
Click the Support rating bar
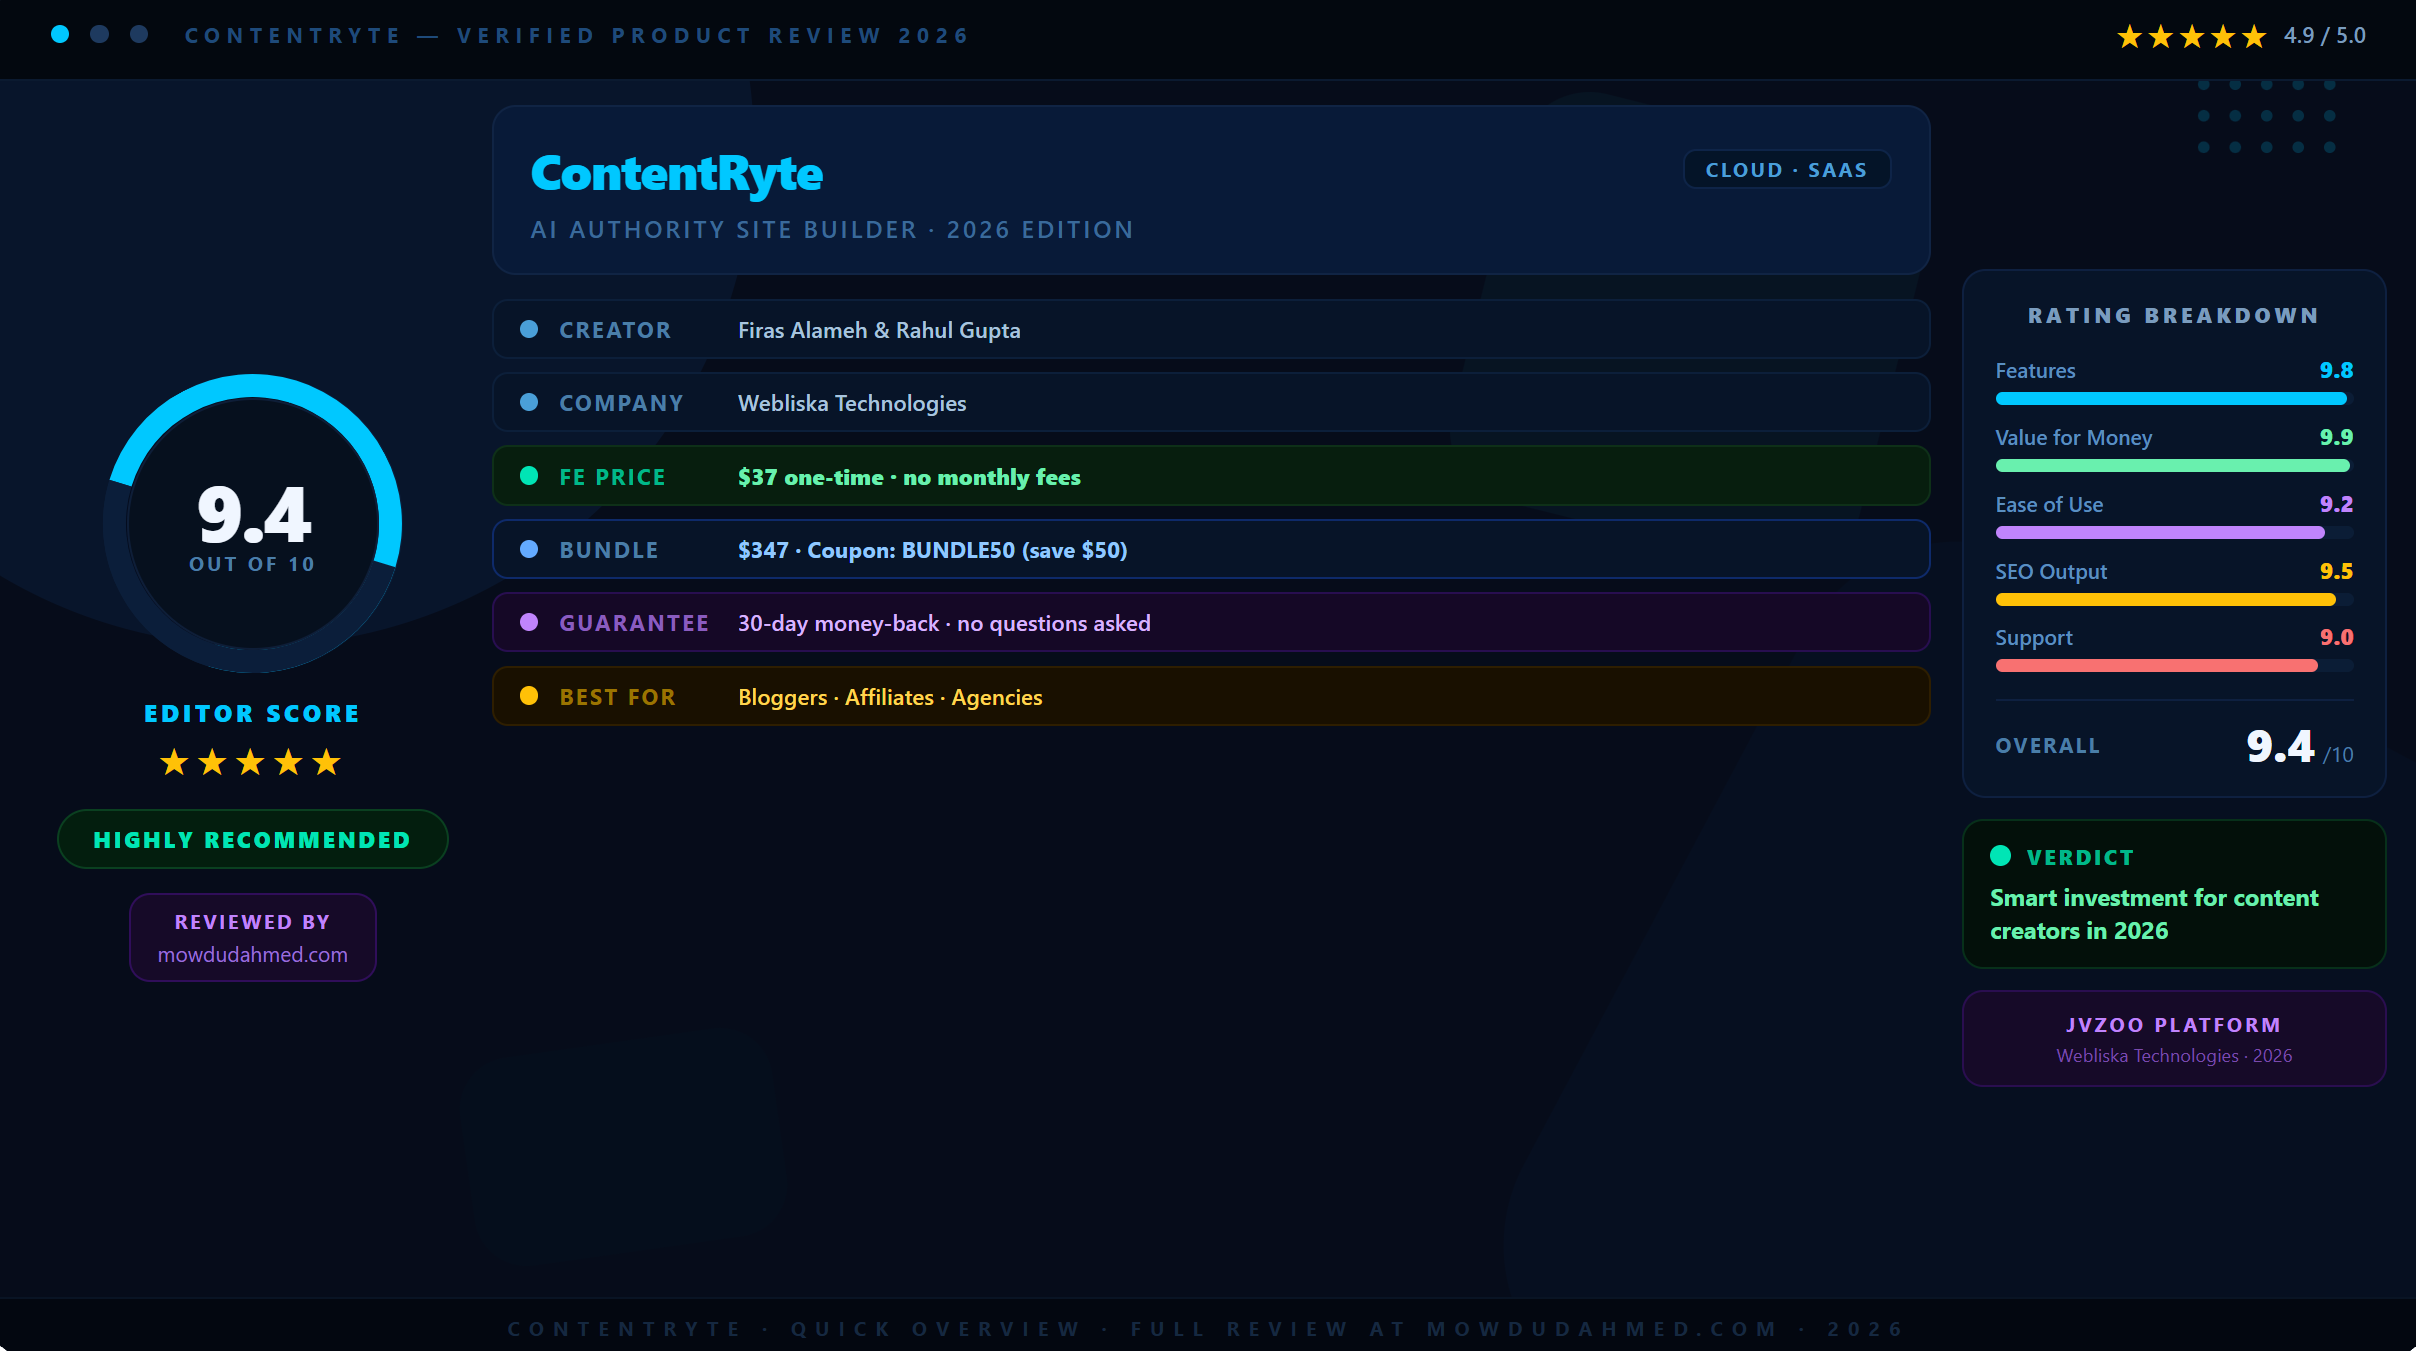[x=2174, y=666]
